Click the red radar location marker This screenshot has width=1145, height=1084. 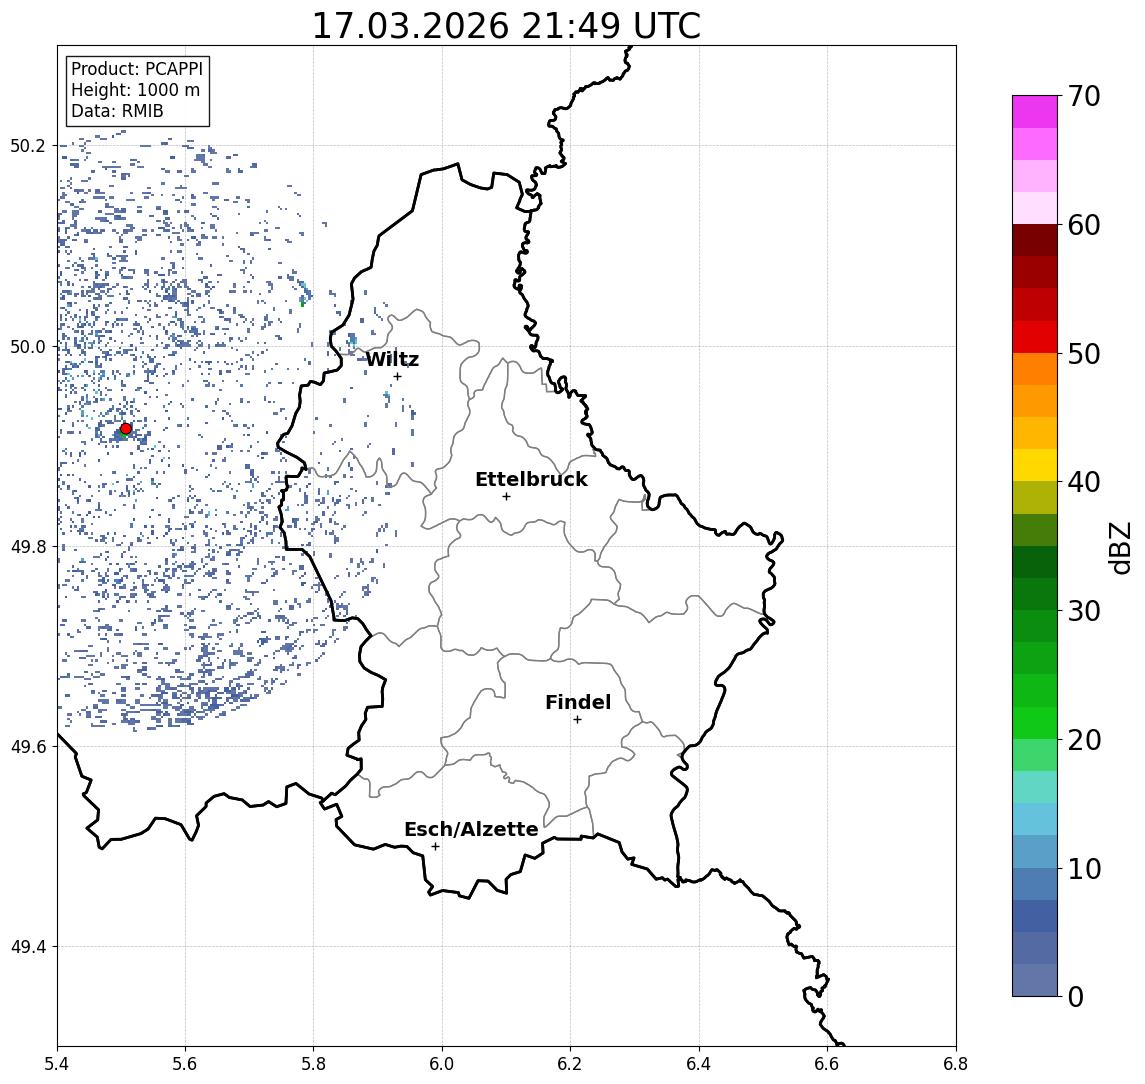pos(126,429)
